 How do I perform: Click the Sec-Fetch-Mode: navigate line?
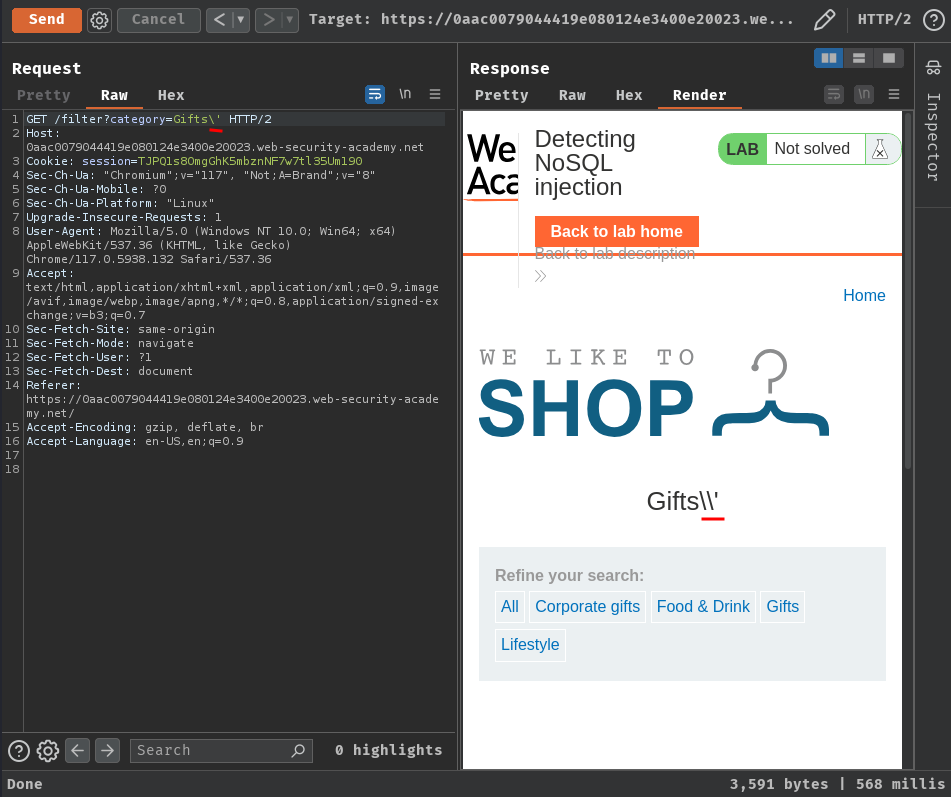coord(110,343)
